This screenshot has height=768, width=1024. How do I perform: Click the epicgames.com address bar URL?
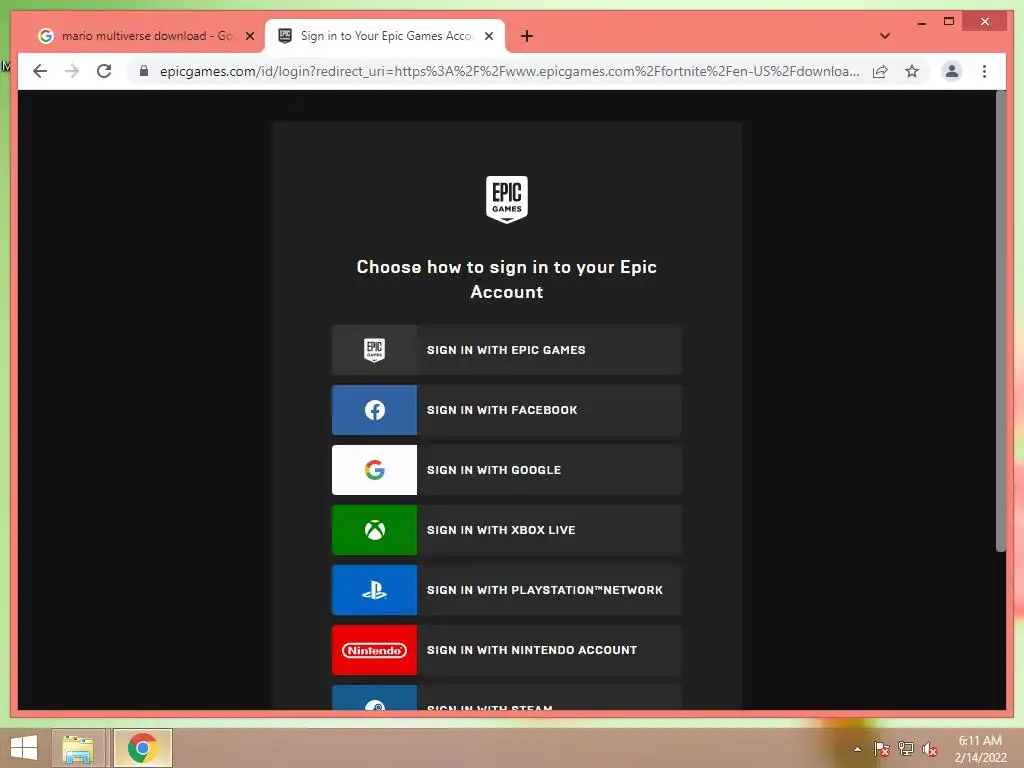click(x=509, y=71)
